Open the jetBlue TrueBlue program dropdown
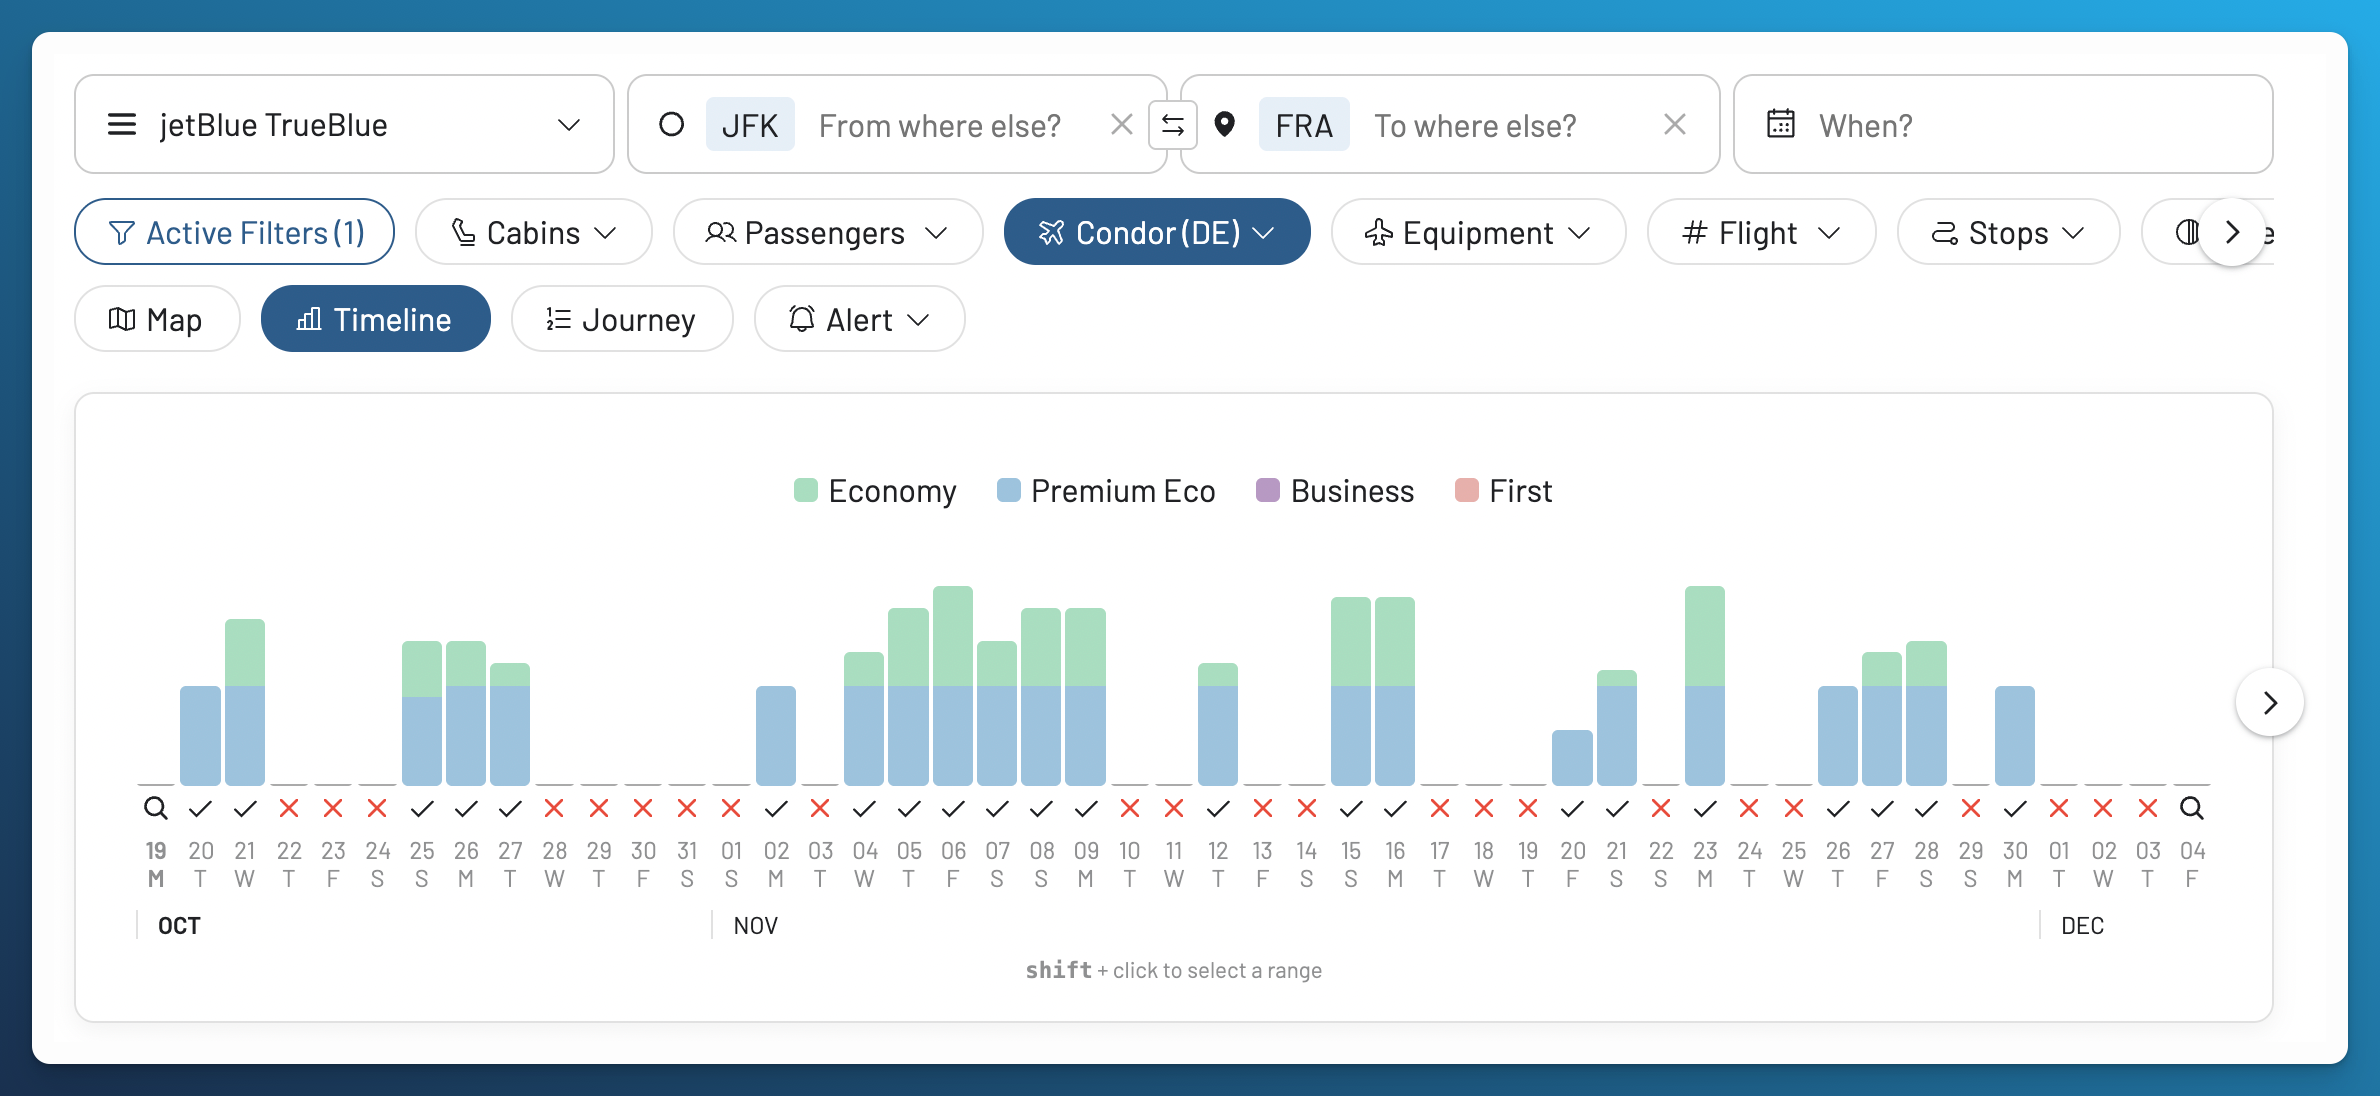The width and height of the screenshot is (2380, 1096). click(x=344, y=124)
